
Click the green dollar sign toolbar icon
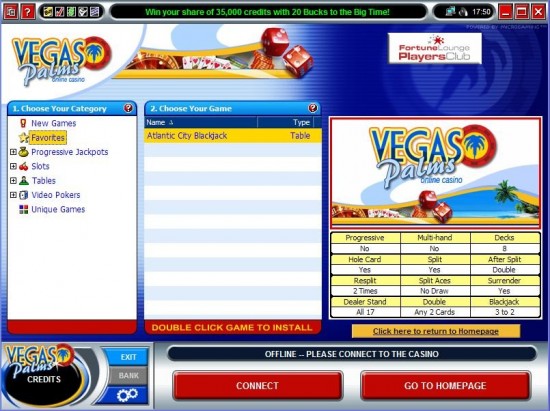coord(71,12)
